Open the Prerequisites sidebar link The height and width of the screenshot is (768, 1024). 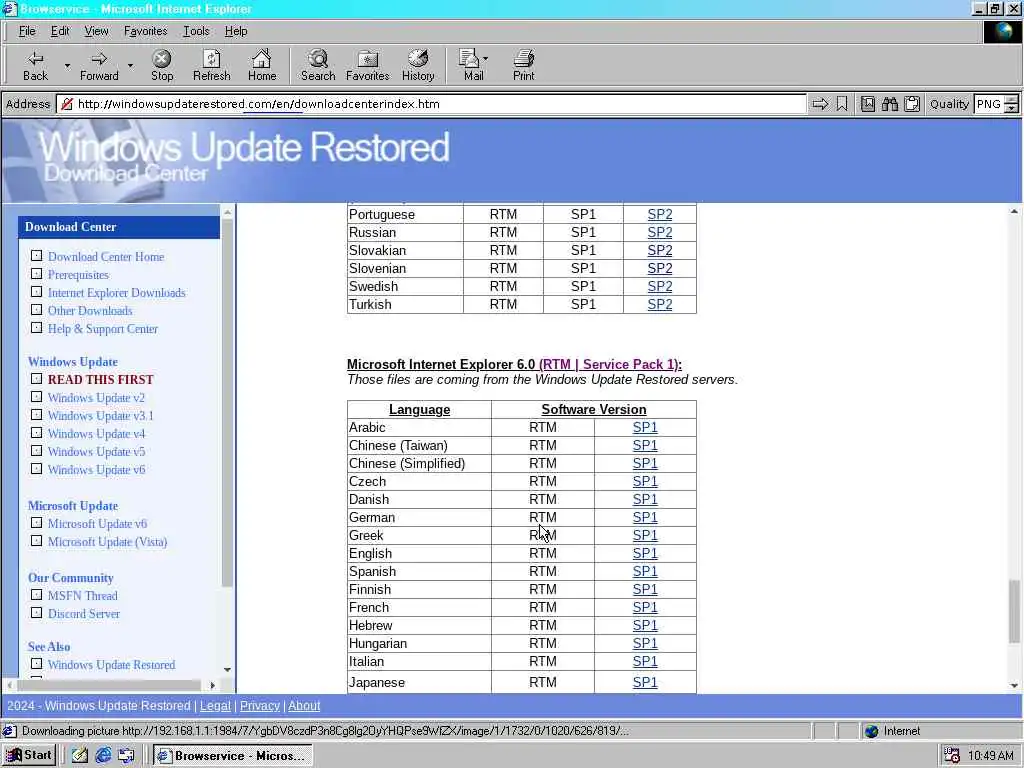78,275
